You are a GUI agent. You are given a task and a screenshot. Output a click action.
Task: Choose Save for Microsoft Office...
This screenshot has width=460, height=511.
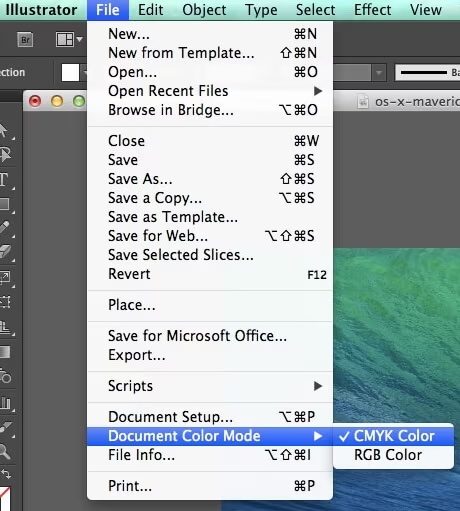point(210,336)
